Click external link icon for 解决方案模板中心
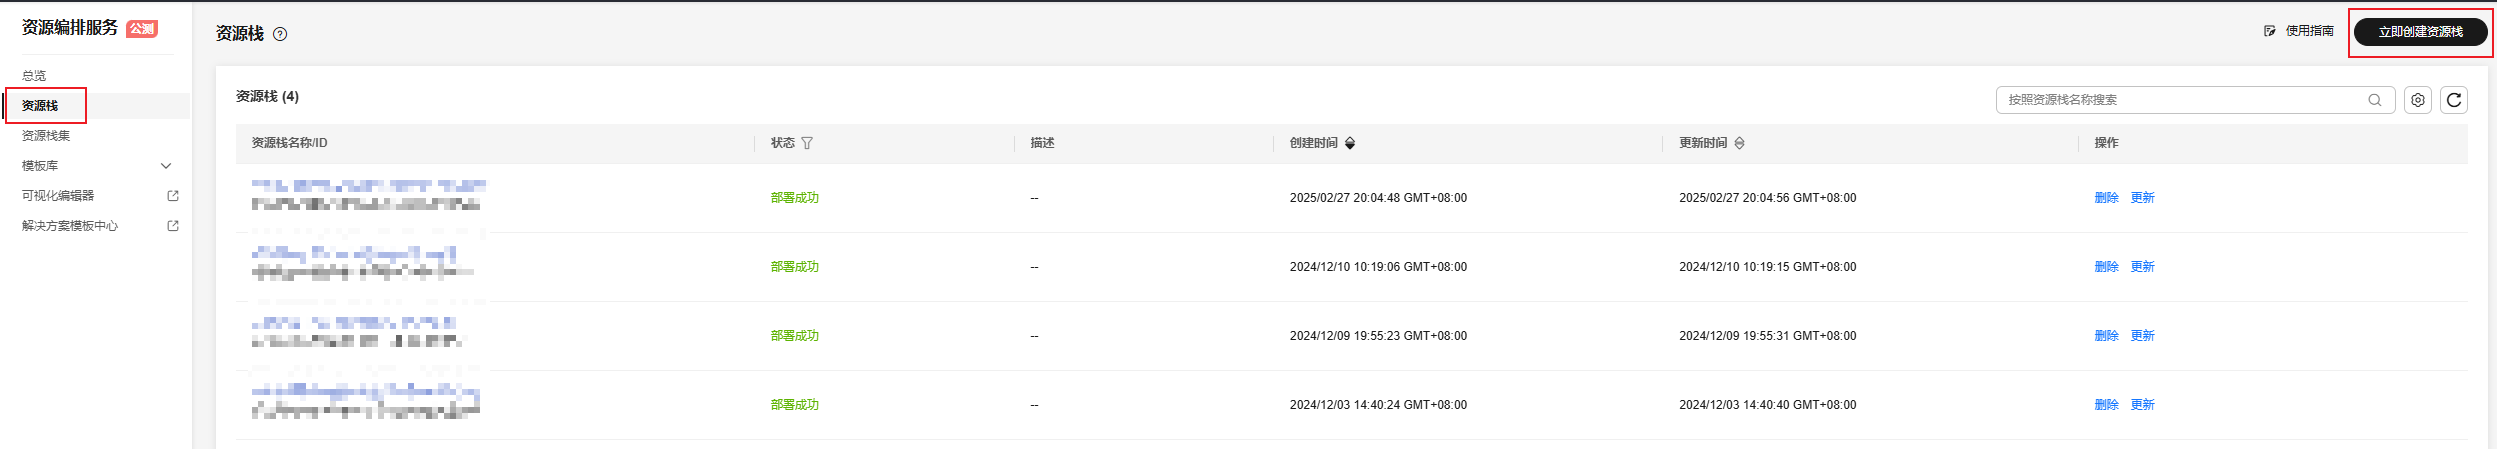The image size is (2497, 449). 173,226
